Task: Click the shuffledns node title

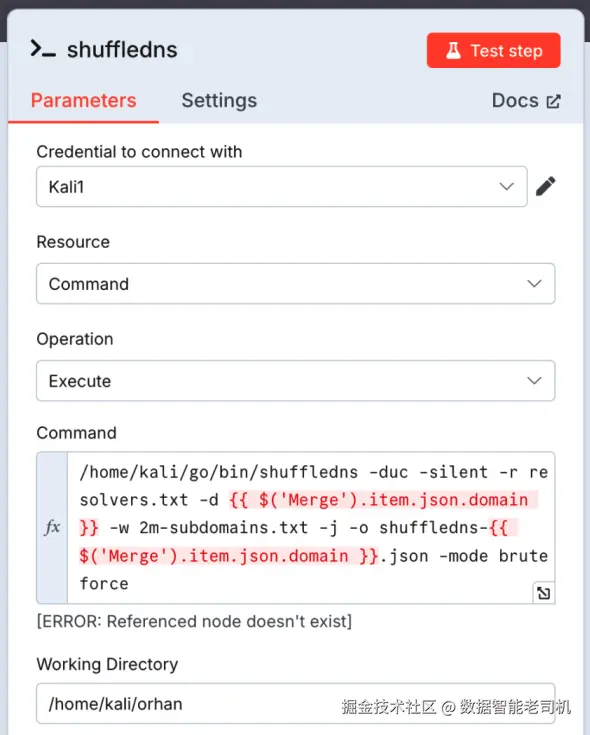Action: [x=122, y=50]
